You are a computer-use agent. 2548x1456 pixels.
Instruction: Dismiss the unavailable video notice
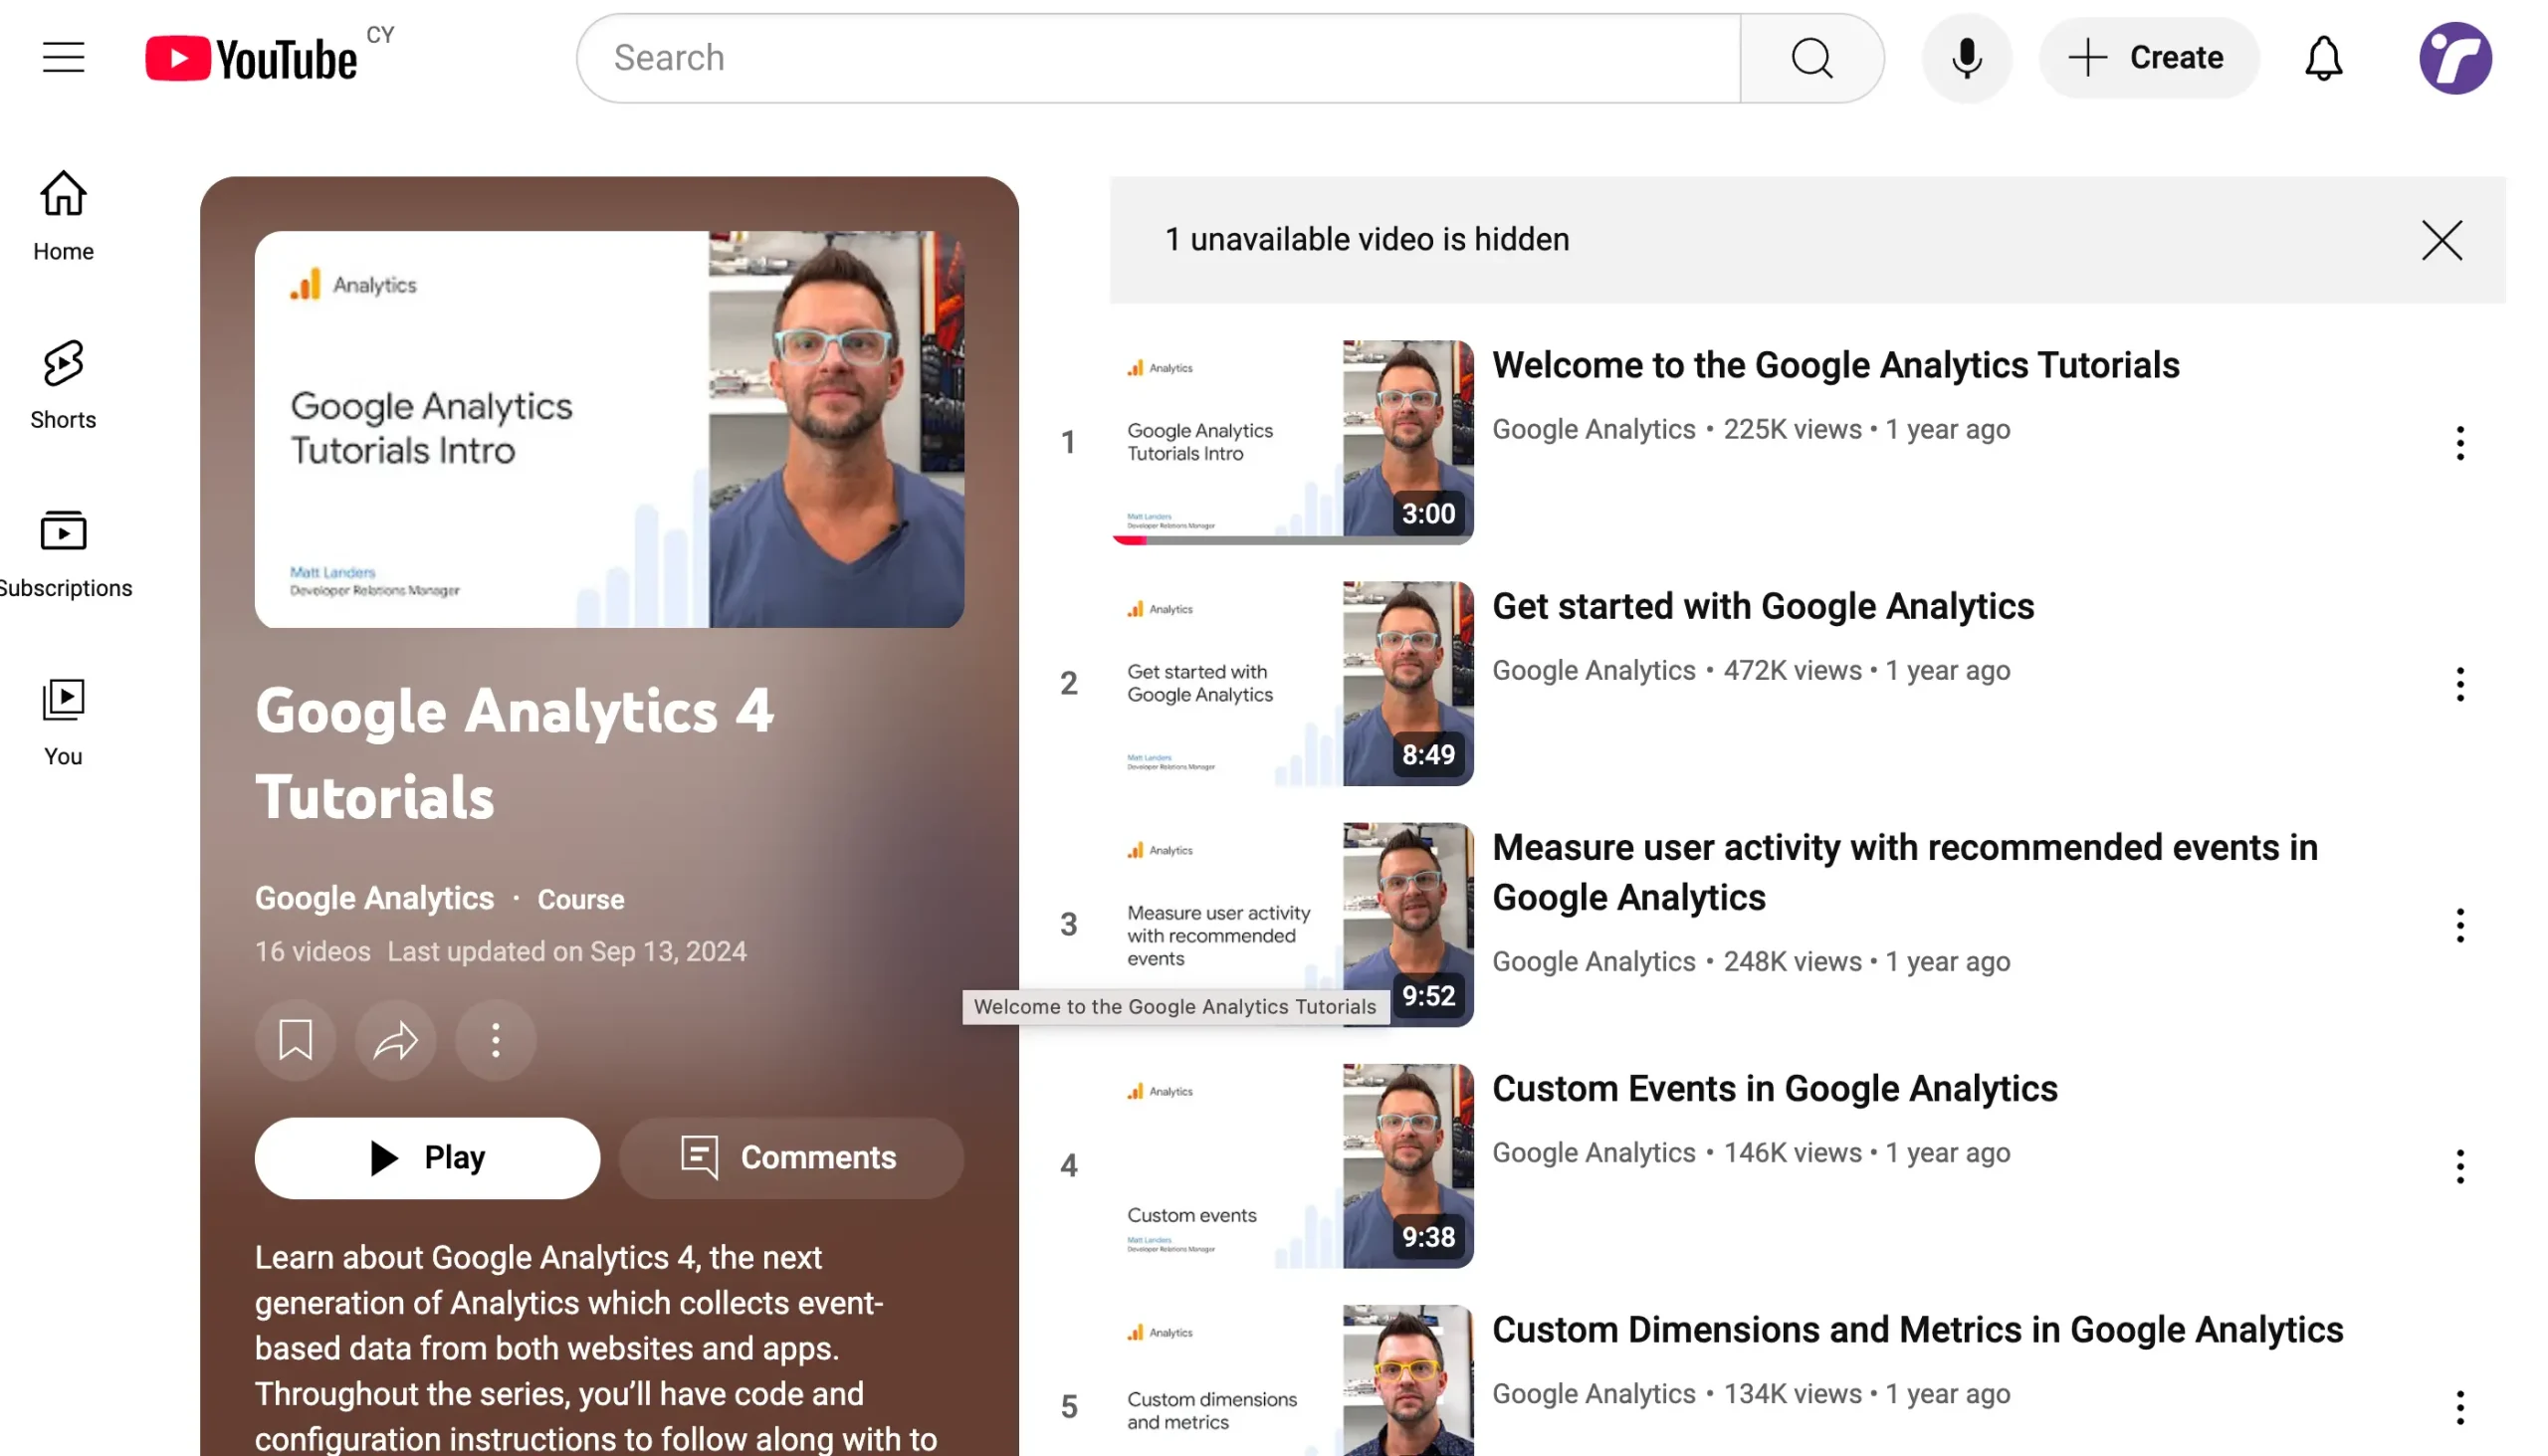(2441, 240)
